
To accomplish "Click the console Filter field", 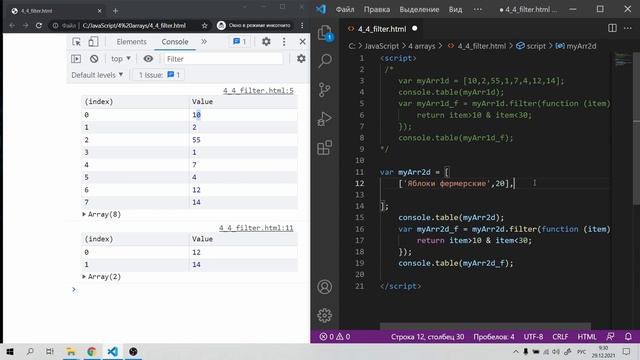I will 223,59.
